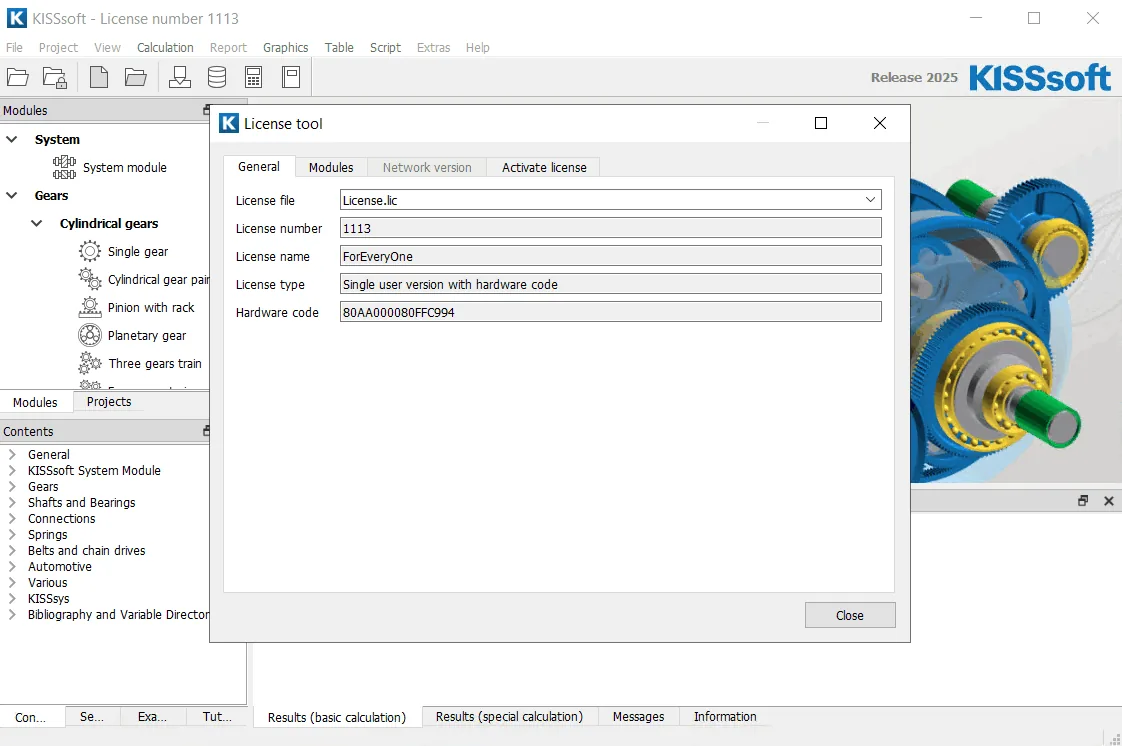The image size is (1122, 746).
Task: Click the notebook report toolbar icon
Action: 291,77
